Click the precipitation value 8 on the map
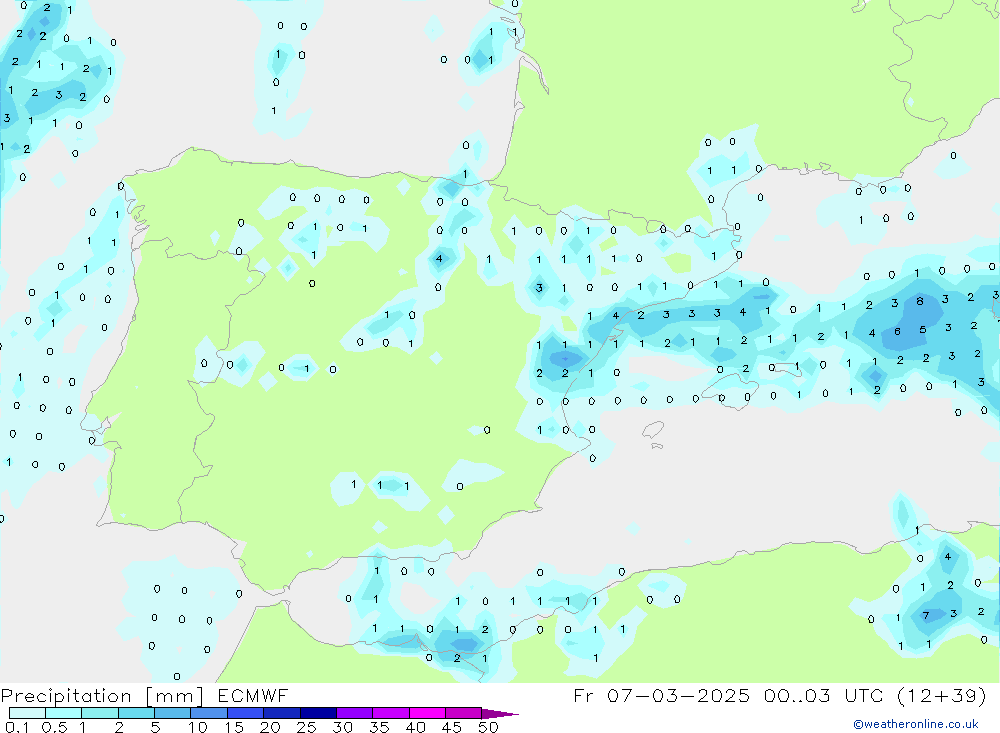 pos(920,301)
